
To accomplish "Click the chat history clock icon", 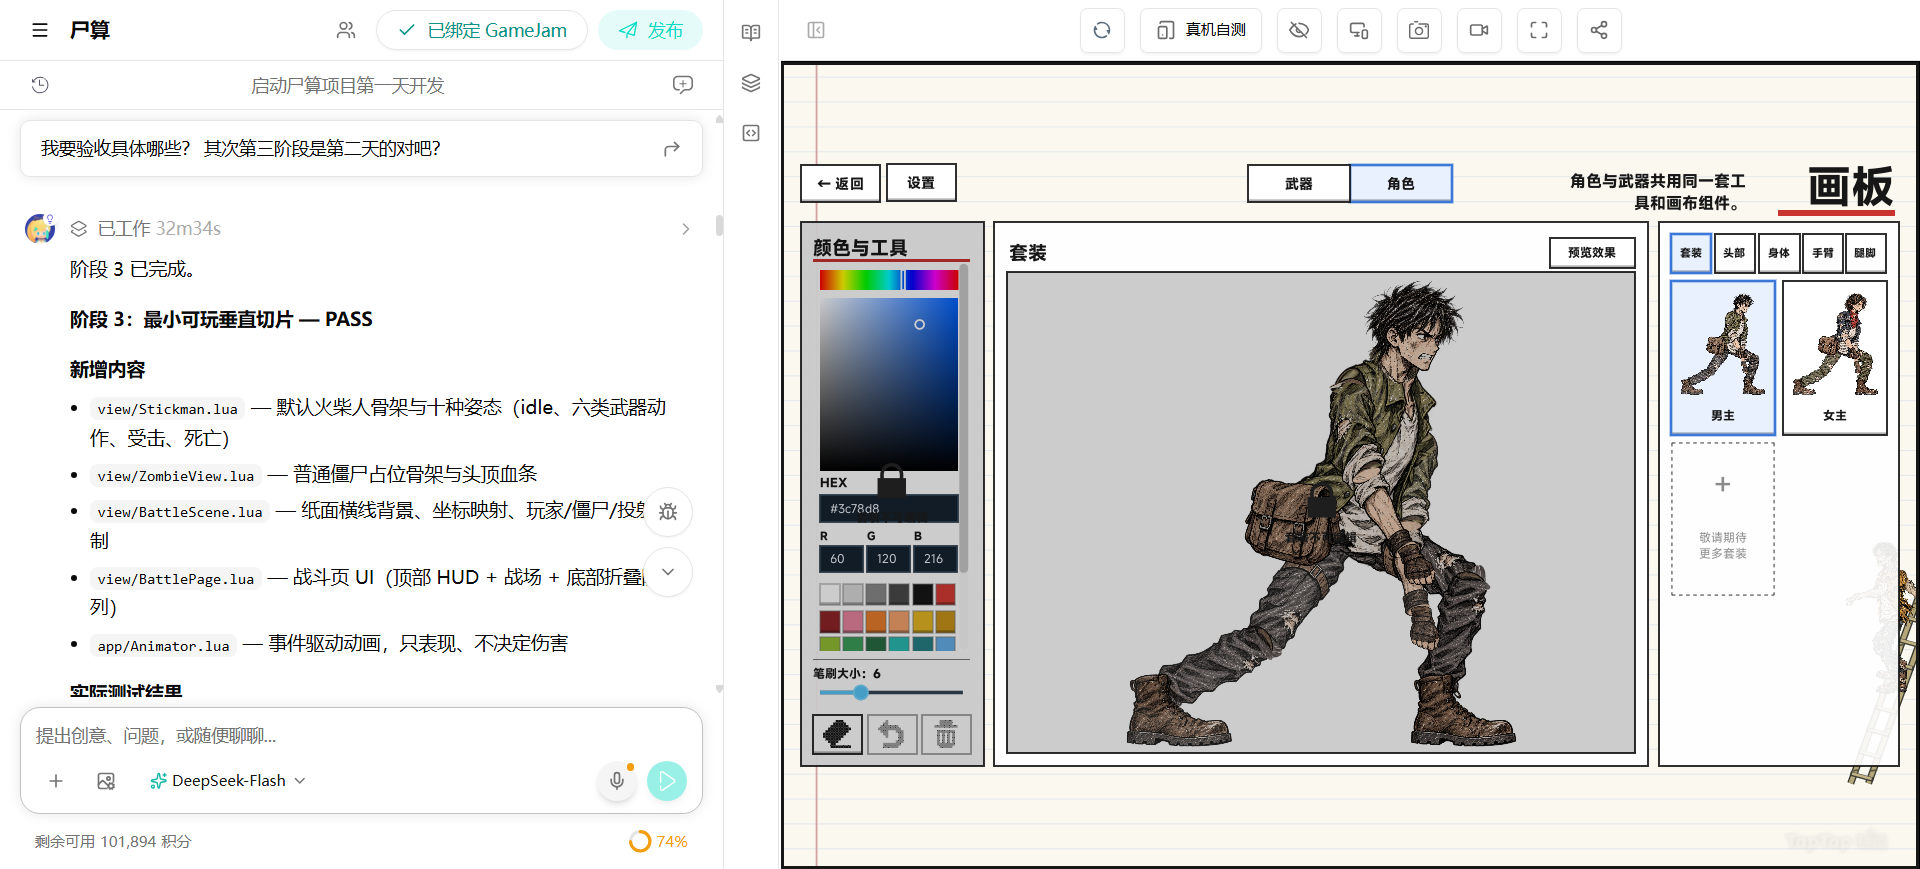I will (x=40, y=85).
